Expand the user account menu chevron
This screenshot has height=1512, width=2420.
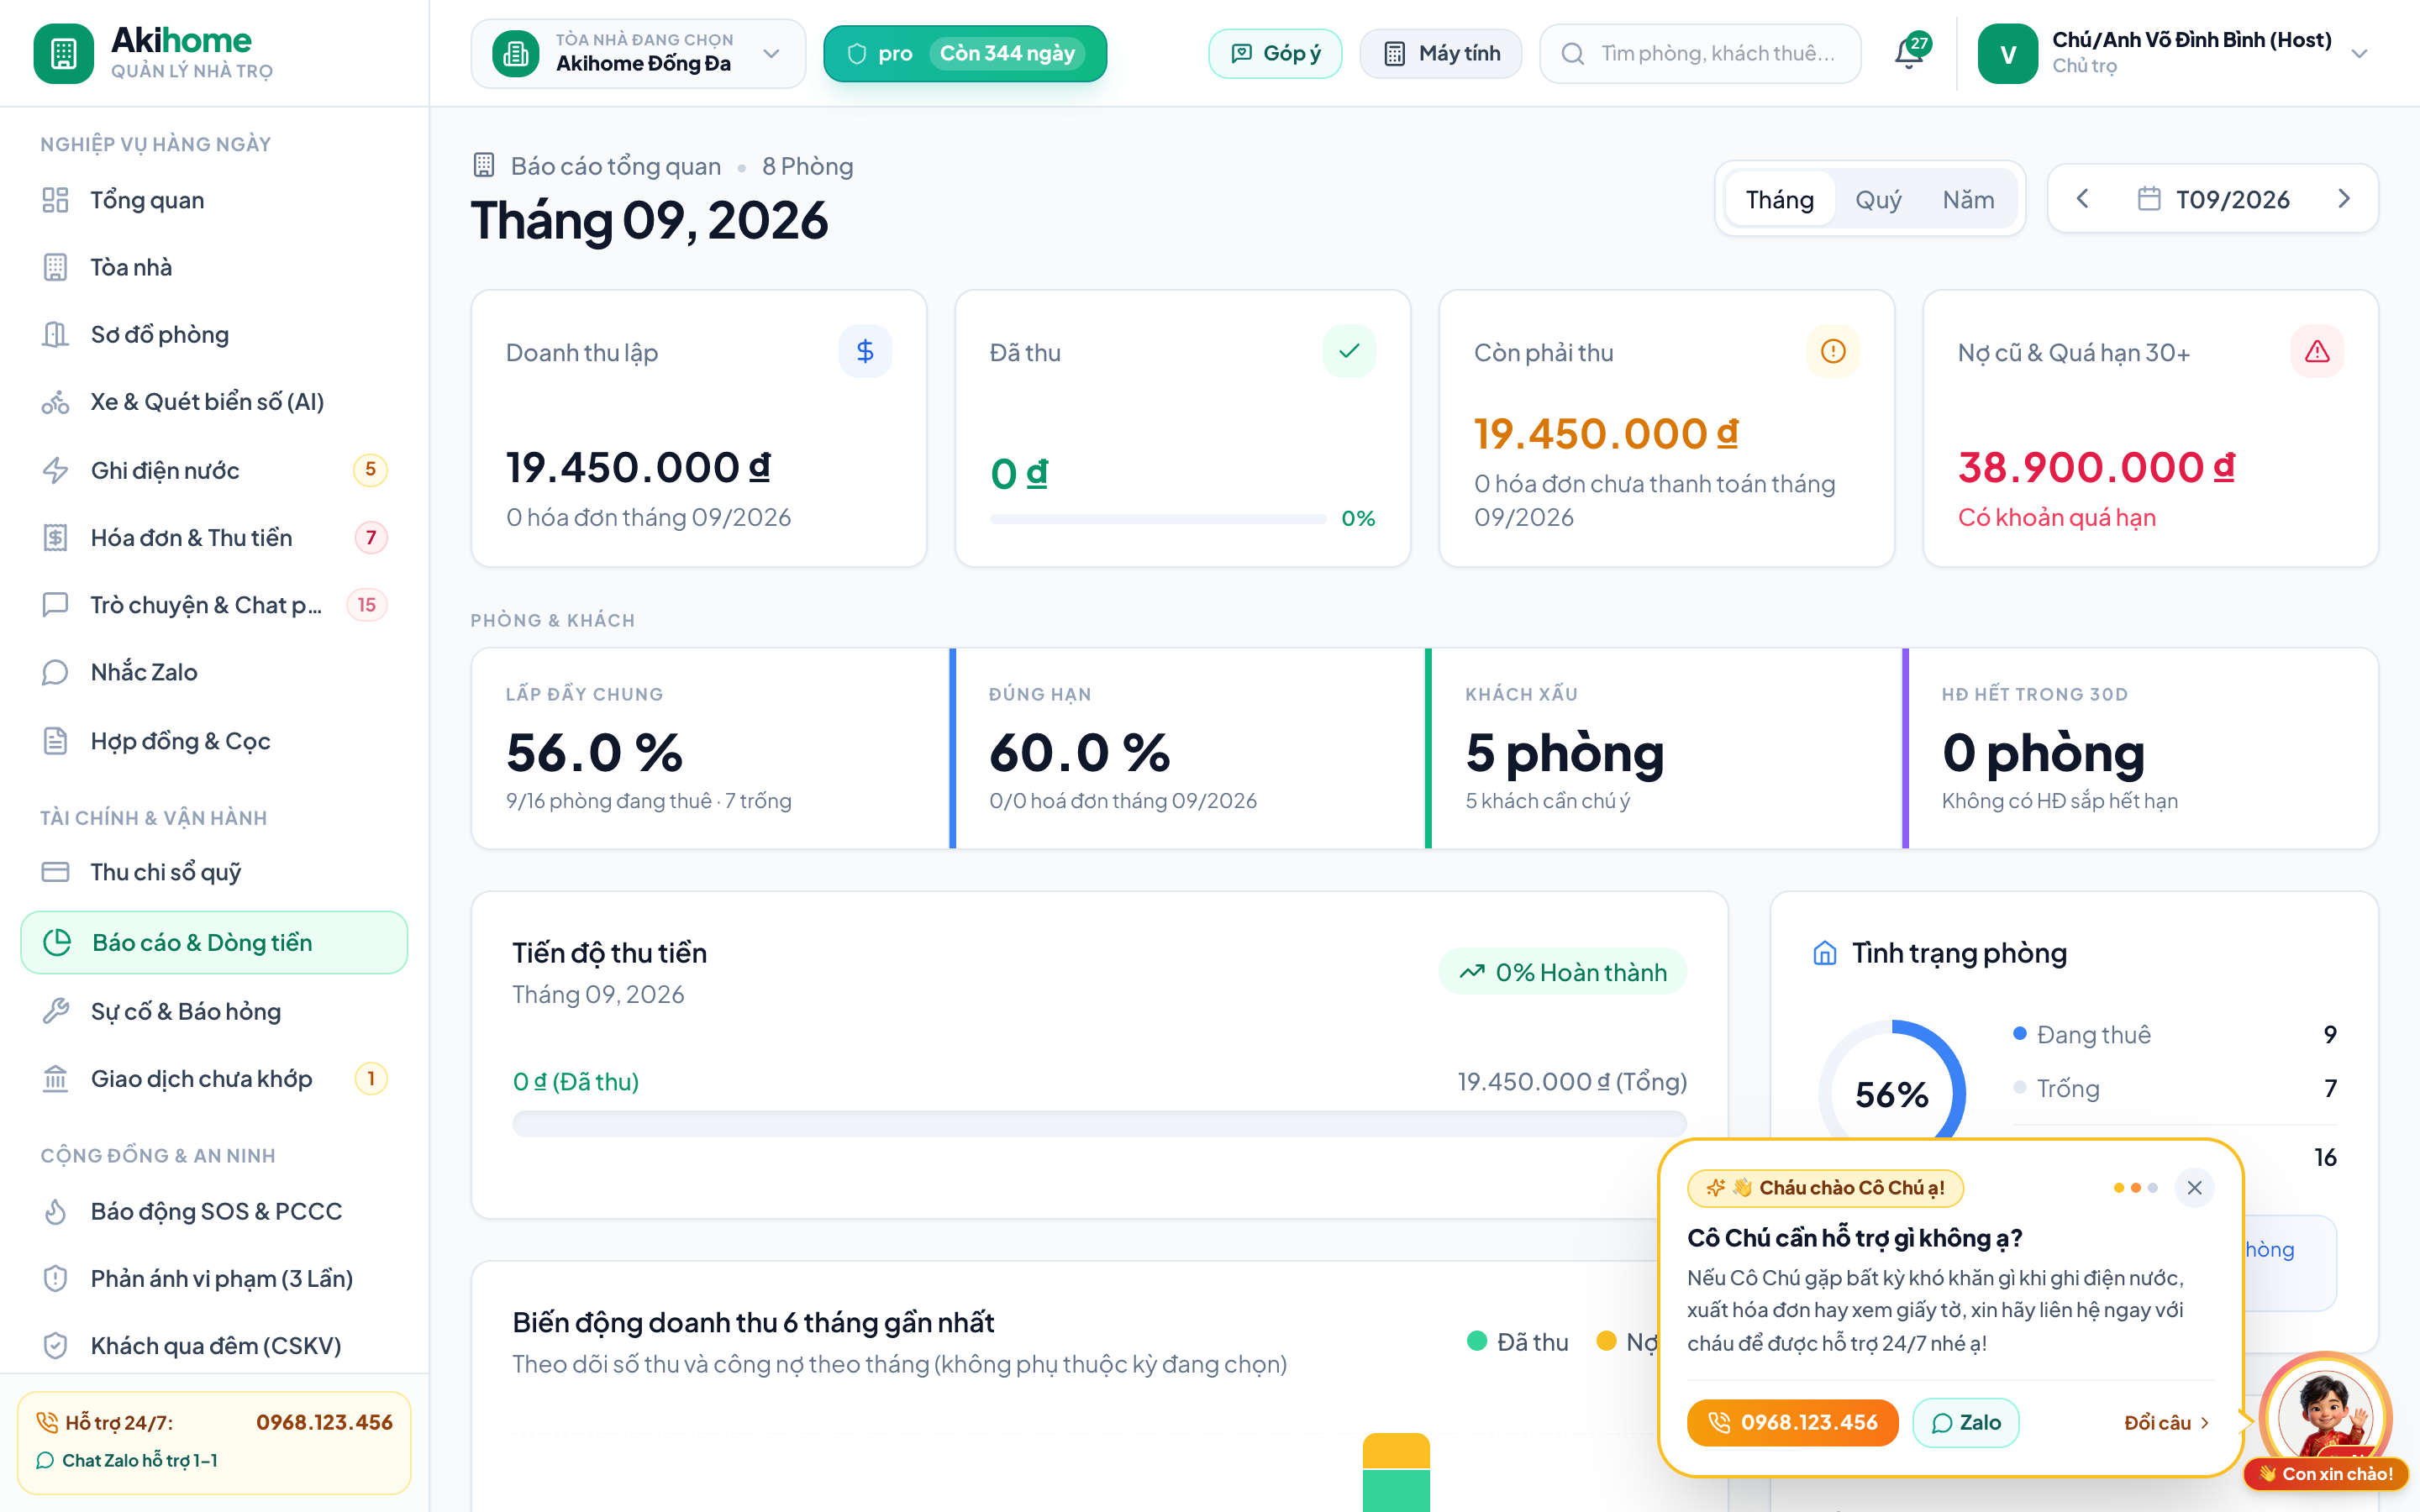[2360, 53]
